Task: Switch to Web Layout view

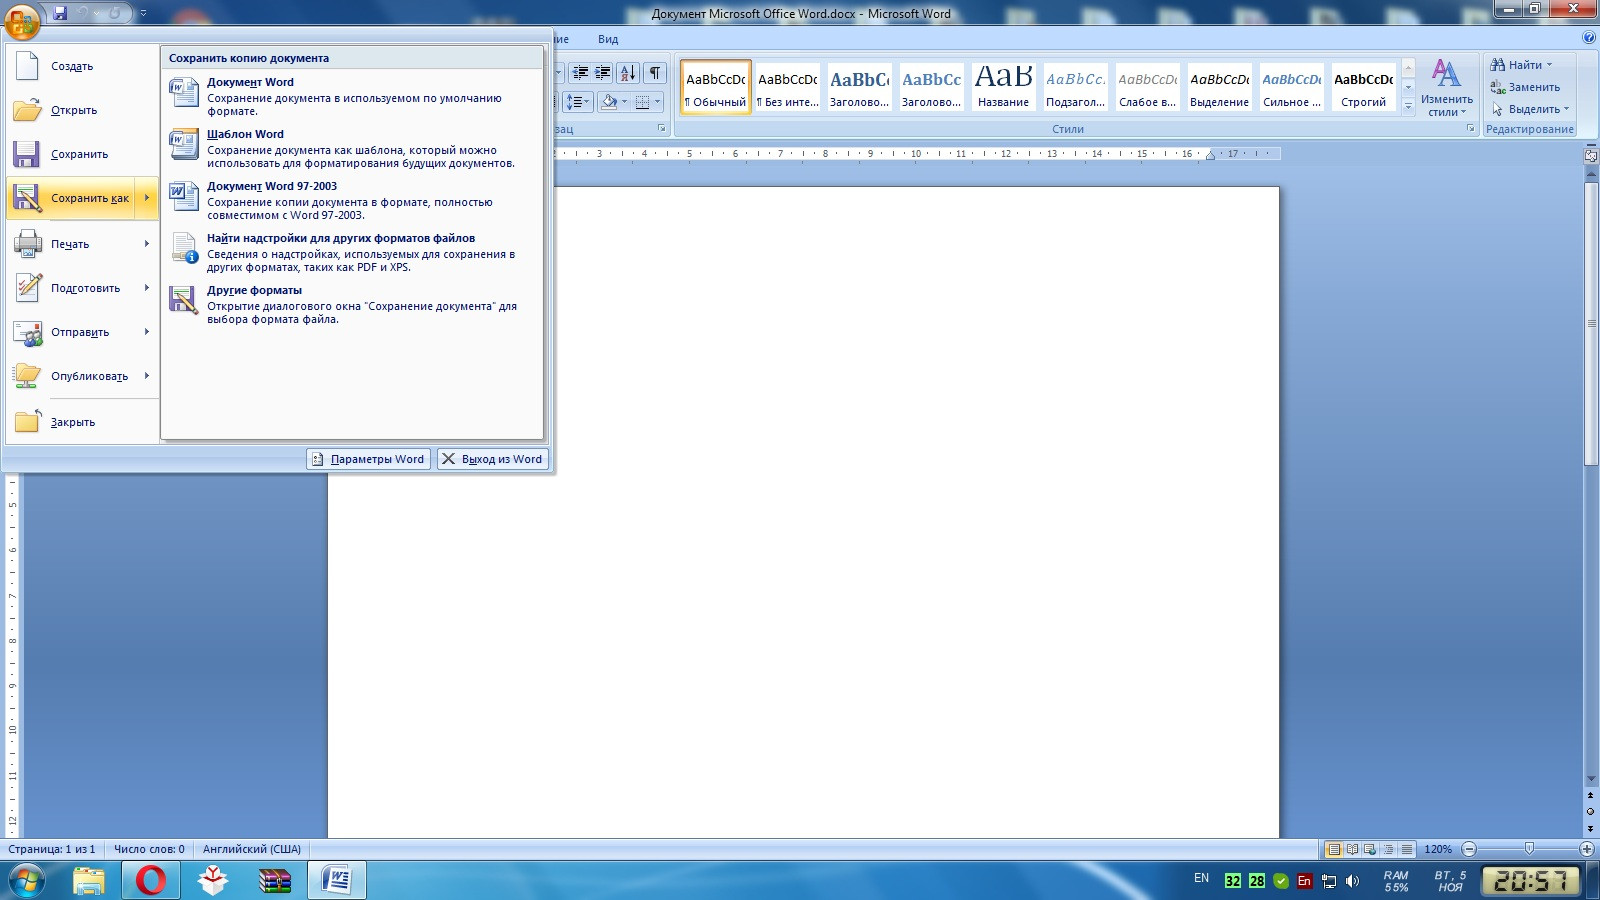Action: coord(1370,849)
